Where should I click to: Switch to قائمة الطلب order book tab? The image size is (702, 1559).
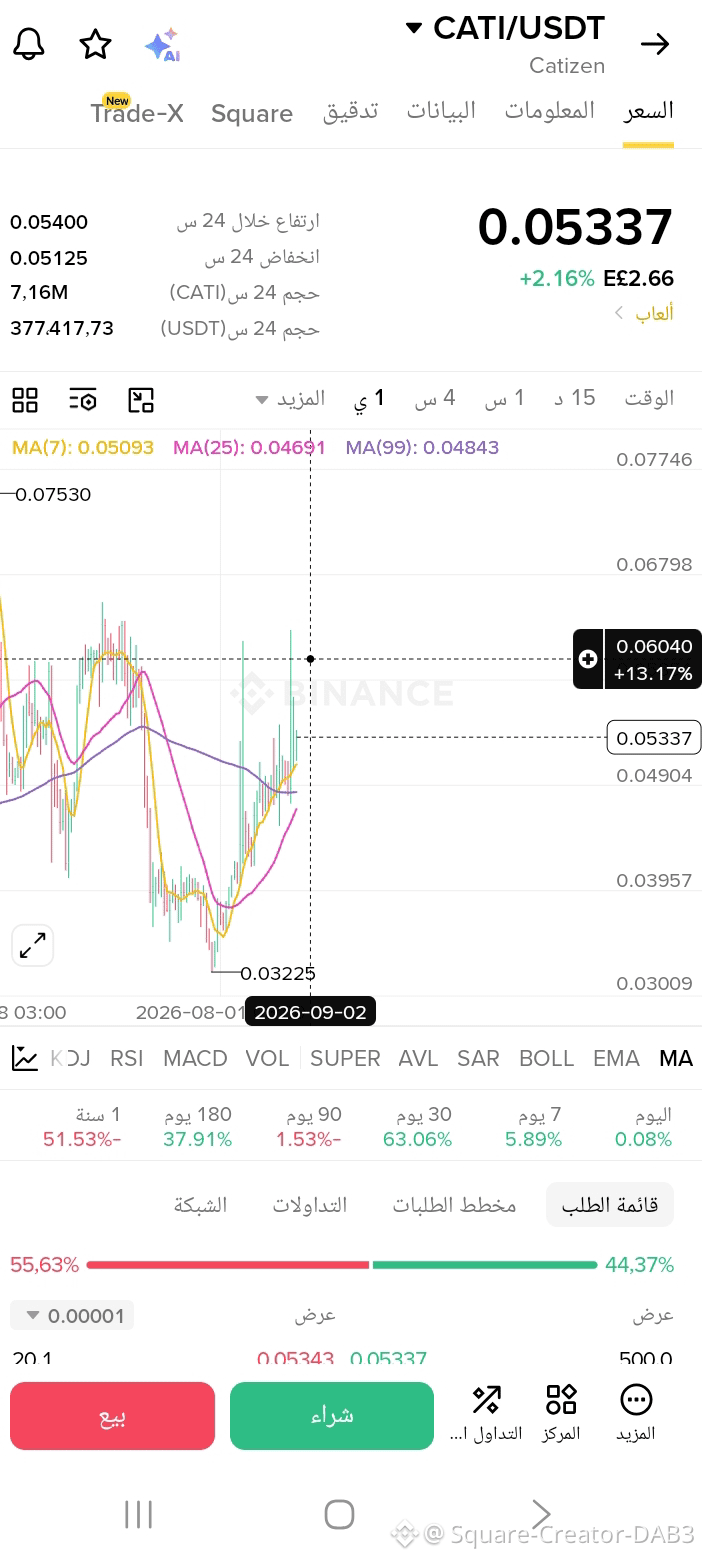[x=610, y=1205]
